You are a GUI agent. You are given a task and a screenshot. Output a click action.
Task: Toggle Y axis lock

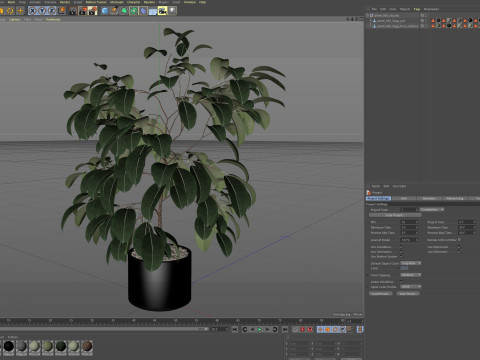point(42,11)
